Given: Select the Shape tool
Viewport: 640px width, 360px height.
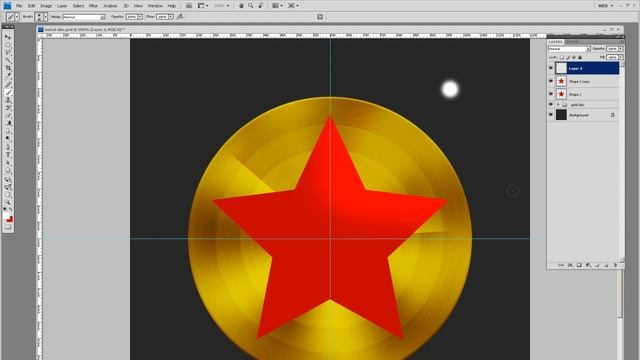Looking at the screenshot, I should pyautogui.click(x=8, y=171).
